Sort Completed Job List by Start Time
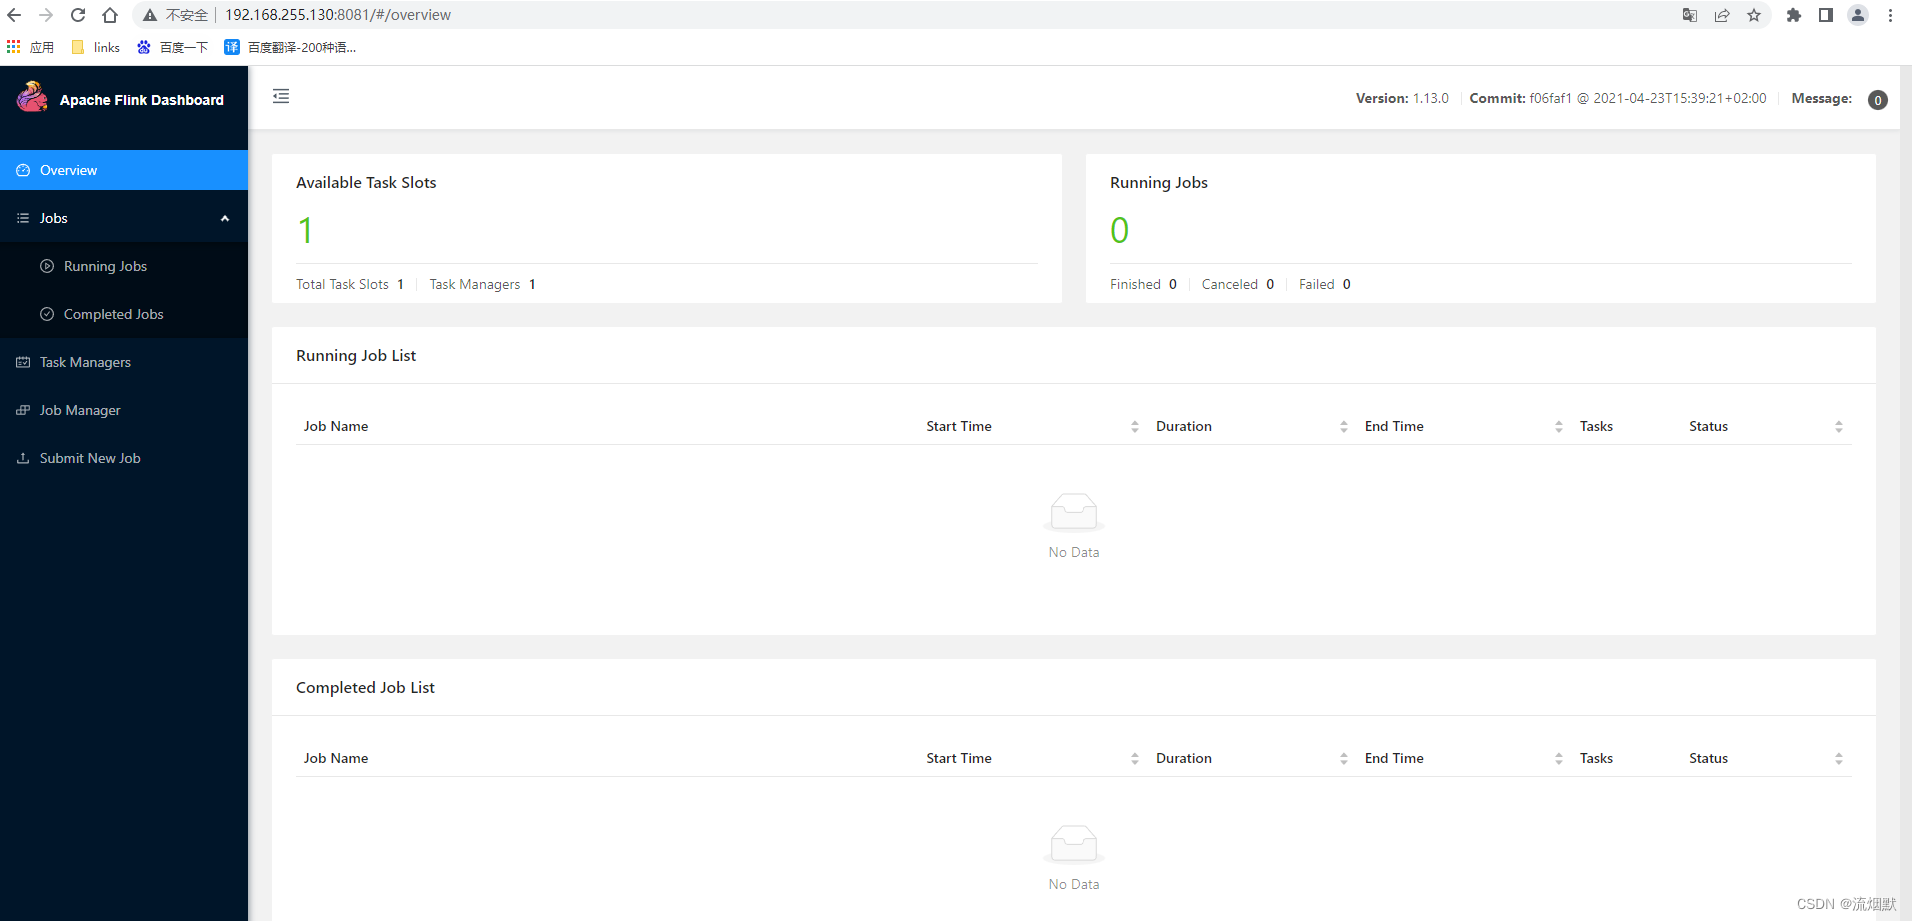The height and width of the screenshot is (921, 1912). click(x=1135, y=759)
